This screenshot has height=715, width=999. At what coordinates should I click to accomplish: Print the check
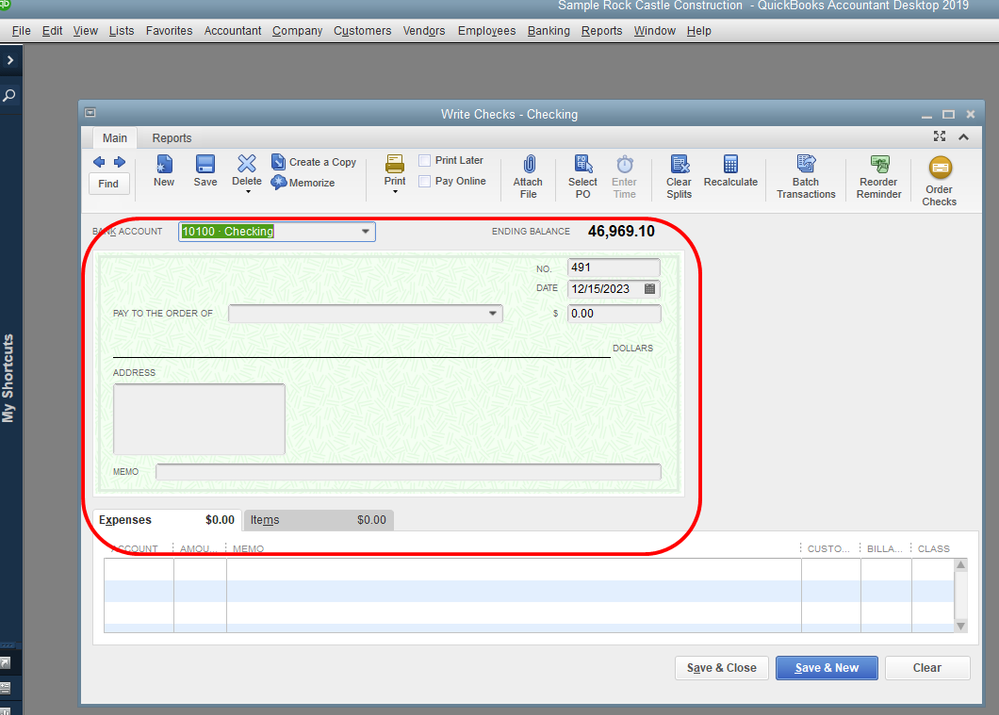394,170
